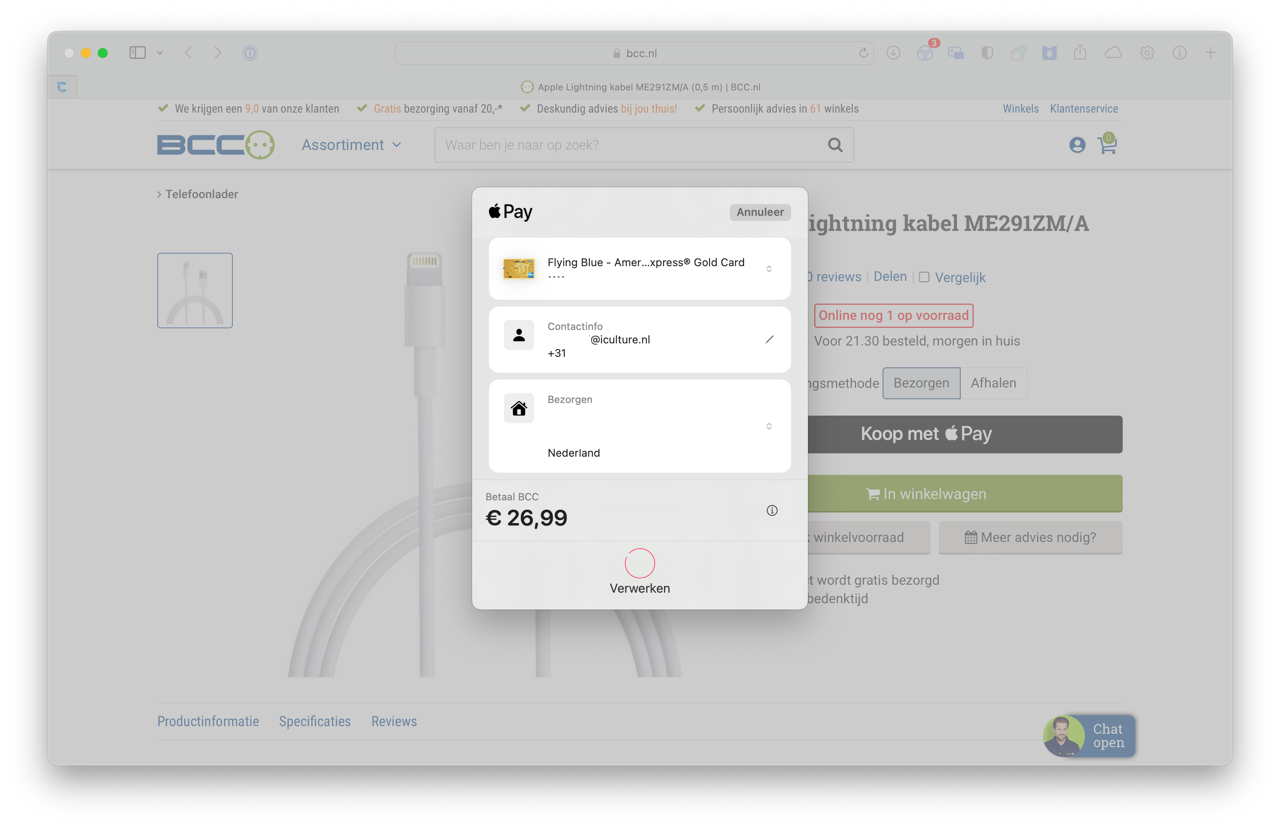Click the magnifier search icon

[x=835, y=145]
